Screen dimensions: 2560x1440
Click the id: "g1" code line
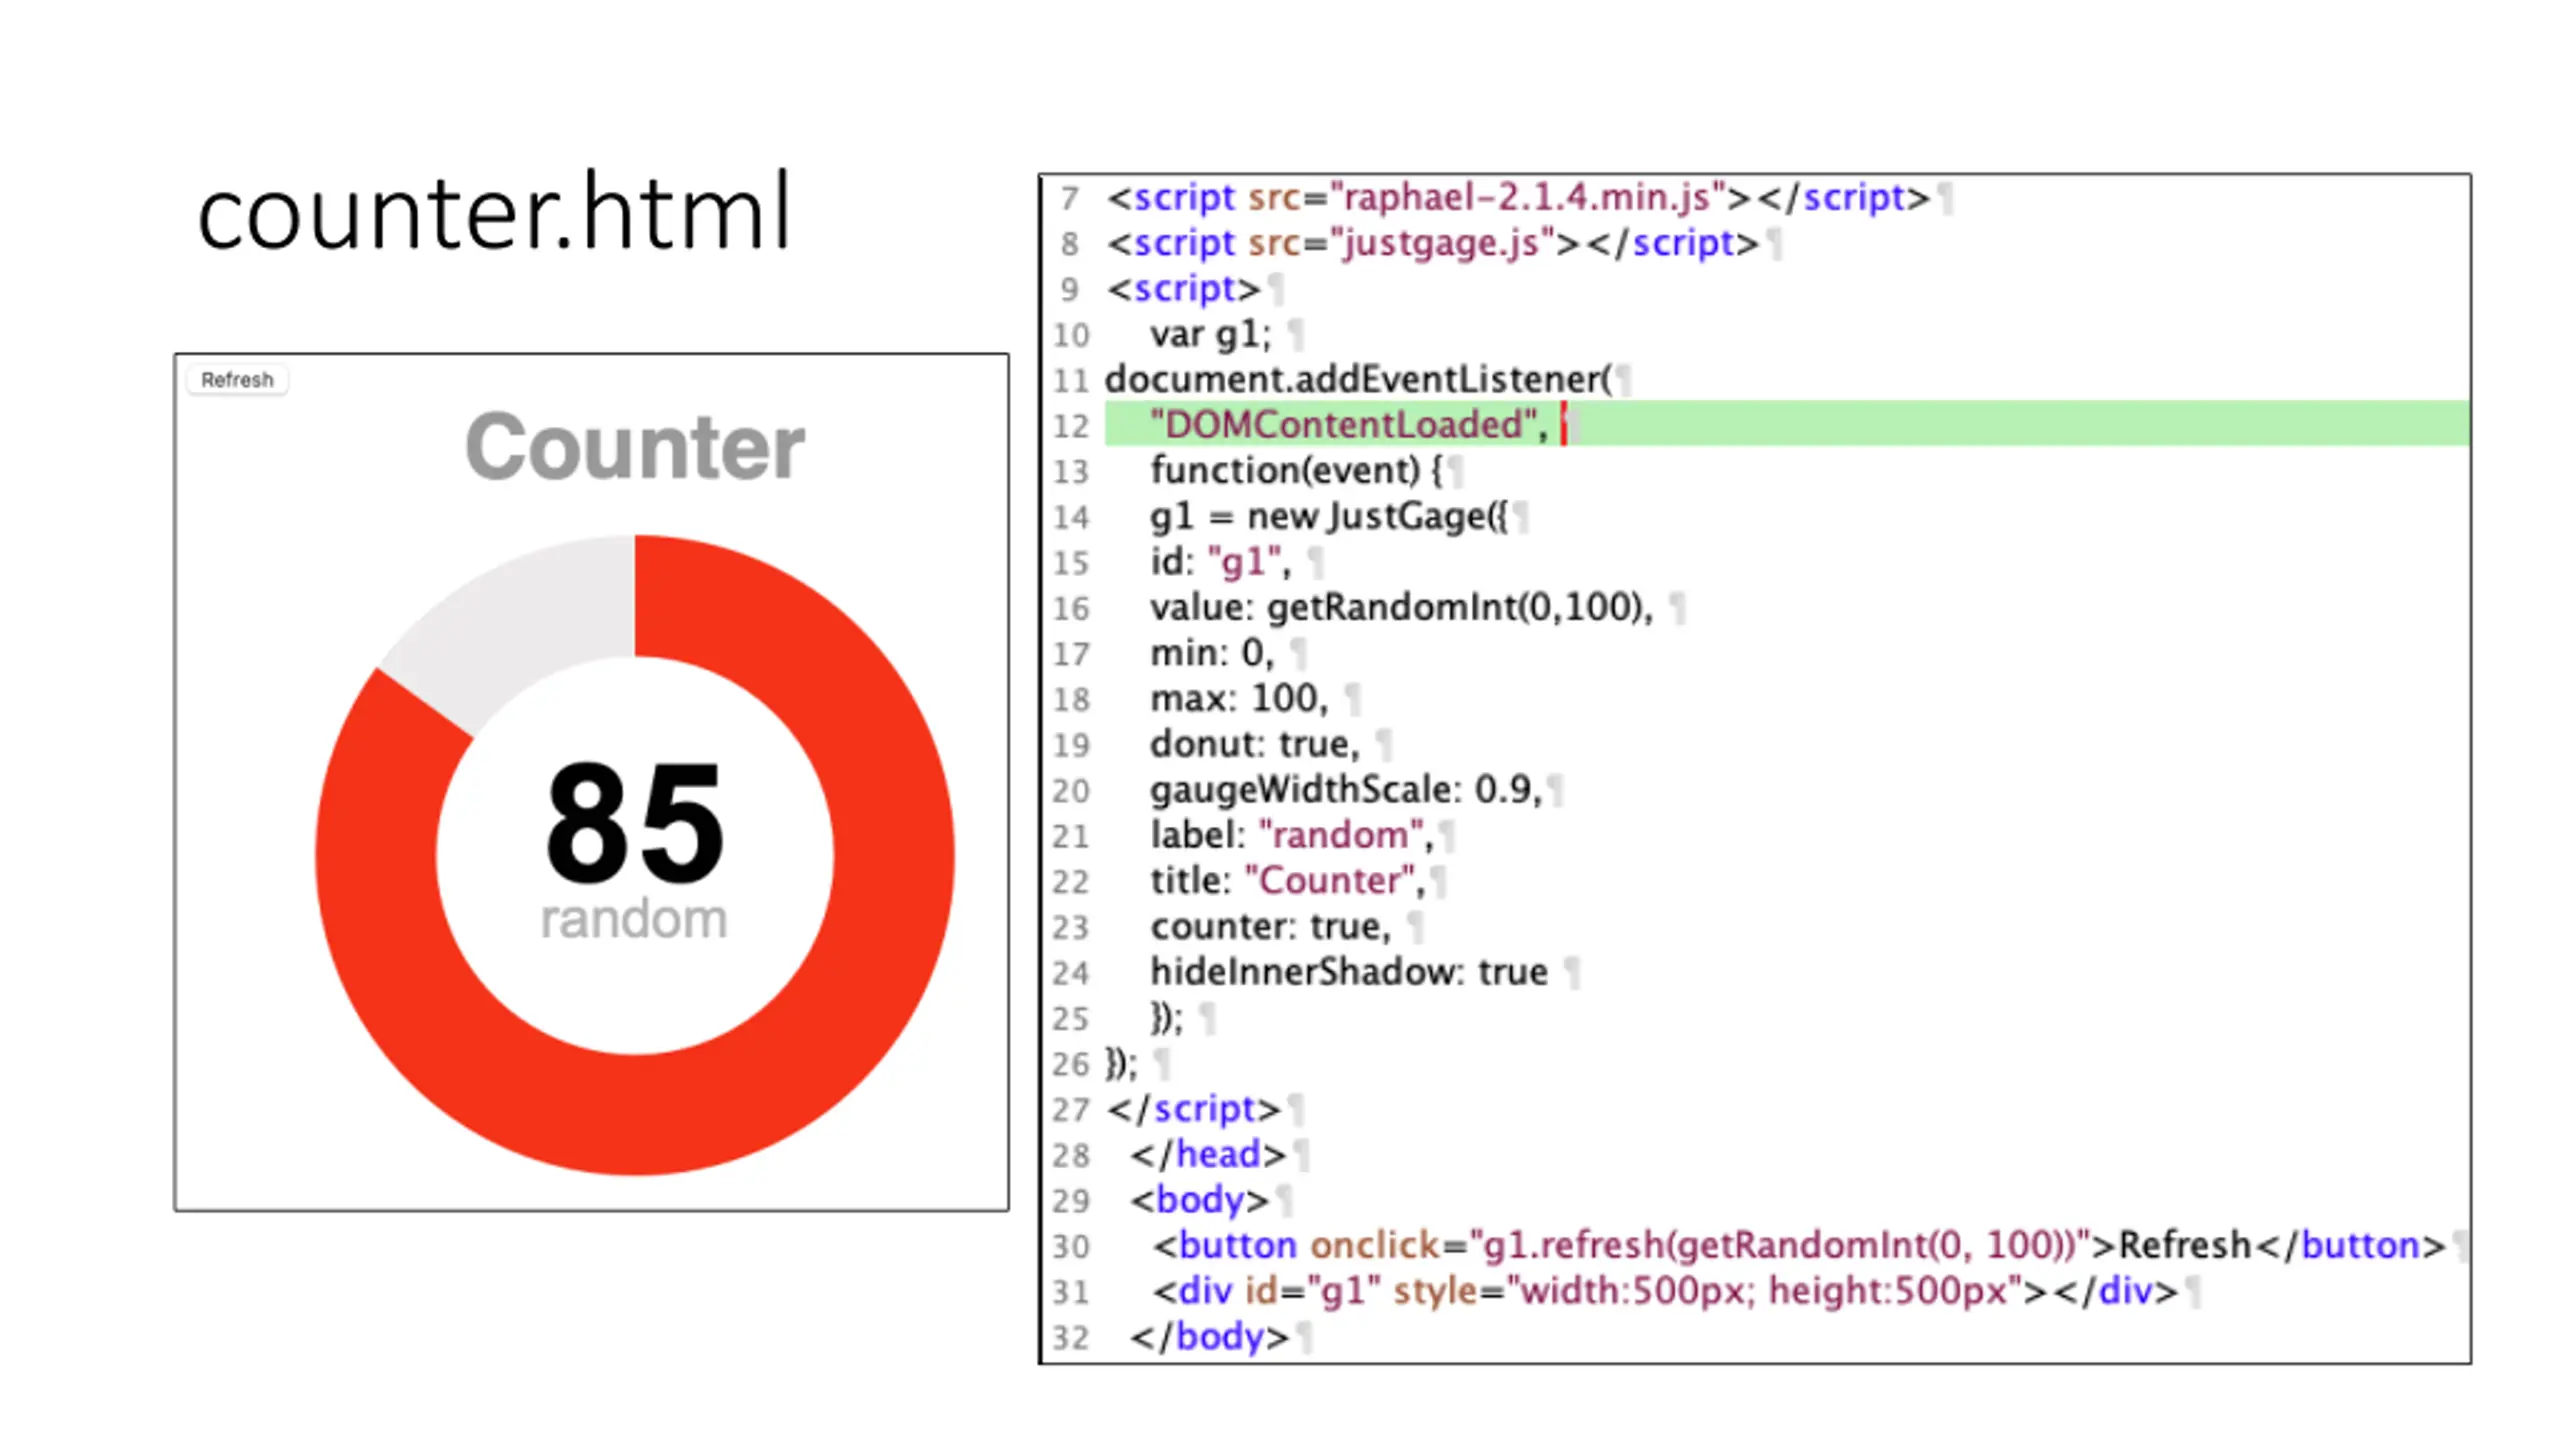pyautogui.click(x=1220, y=561)
